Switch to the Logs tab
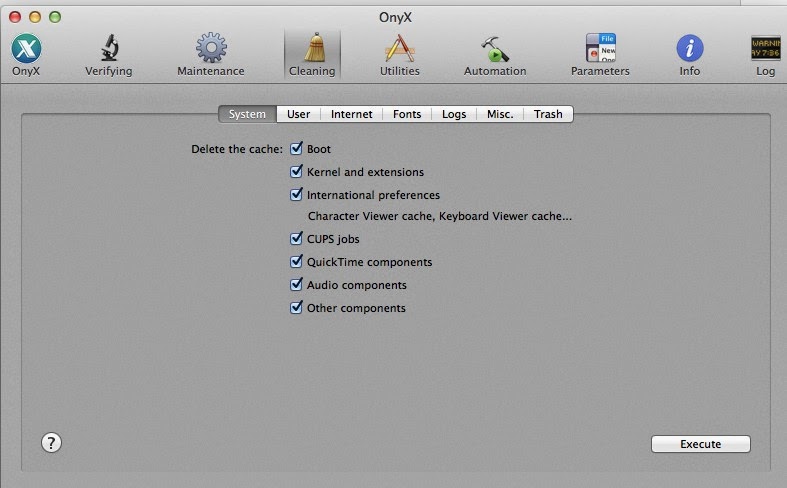Screen dimensions: 787x488 (x=454, y=114)
